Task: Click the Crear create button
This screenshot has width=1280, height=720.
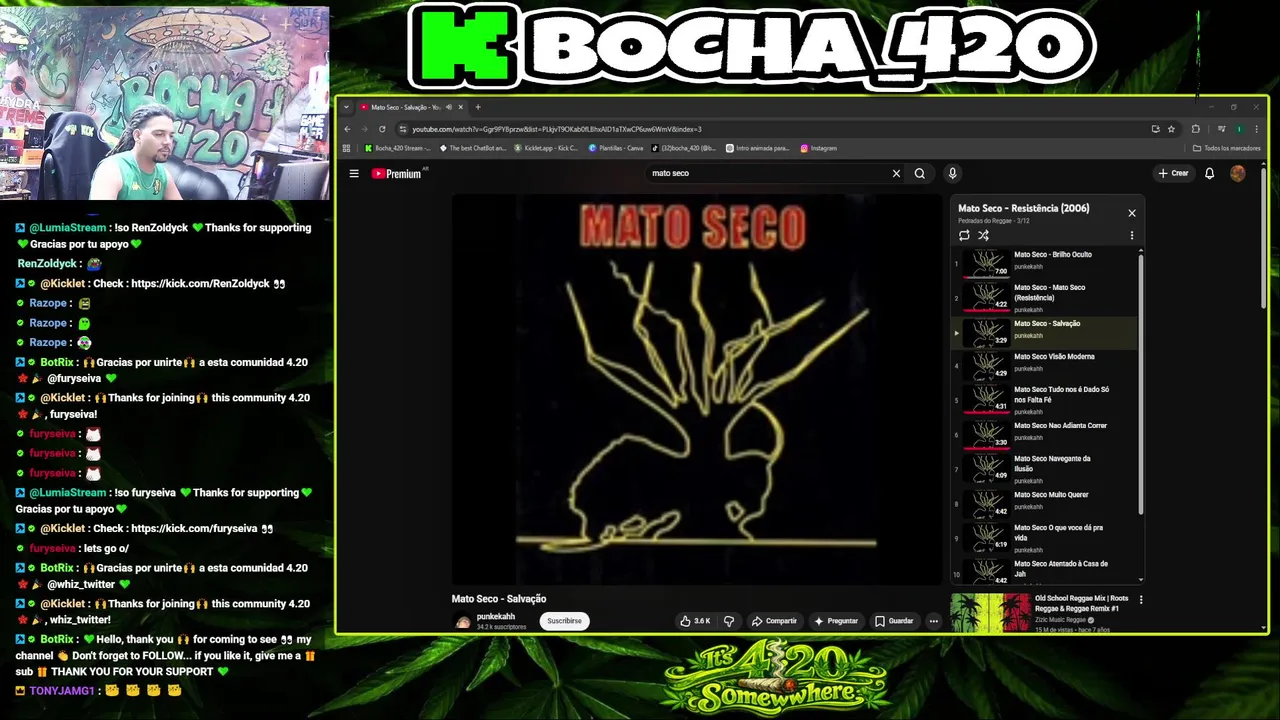Action: [1173, 173]
